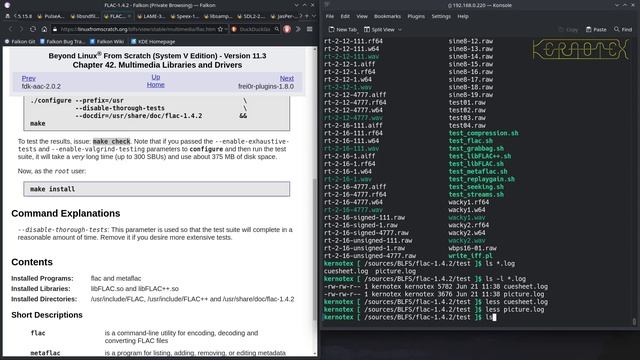This screenshot has height=360, width=640.
Task: Switch to the PulseAudio browser tab
Action: click(x=51, y=16)
